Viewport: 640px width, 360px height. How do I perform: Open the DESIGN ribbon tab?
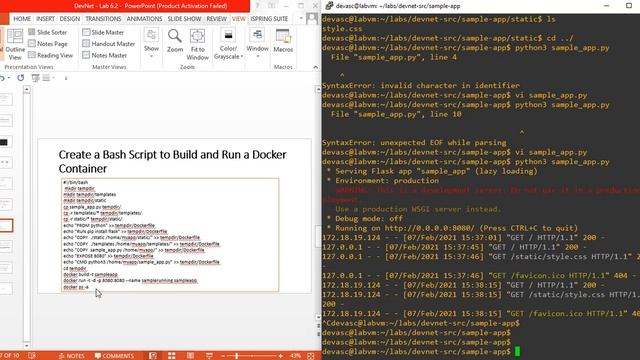(70, 19)
